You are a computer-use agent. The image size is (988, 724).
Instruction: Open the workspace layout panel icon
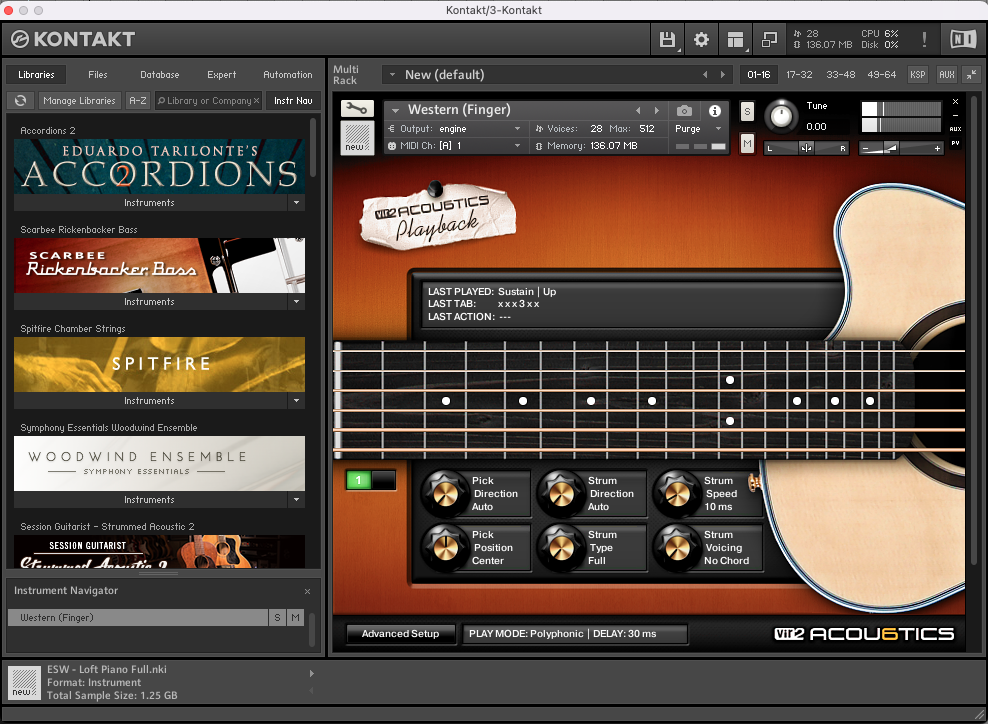735,40
